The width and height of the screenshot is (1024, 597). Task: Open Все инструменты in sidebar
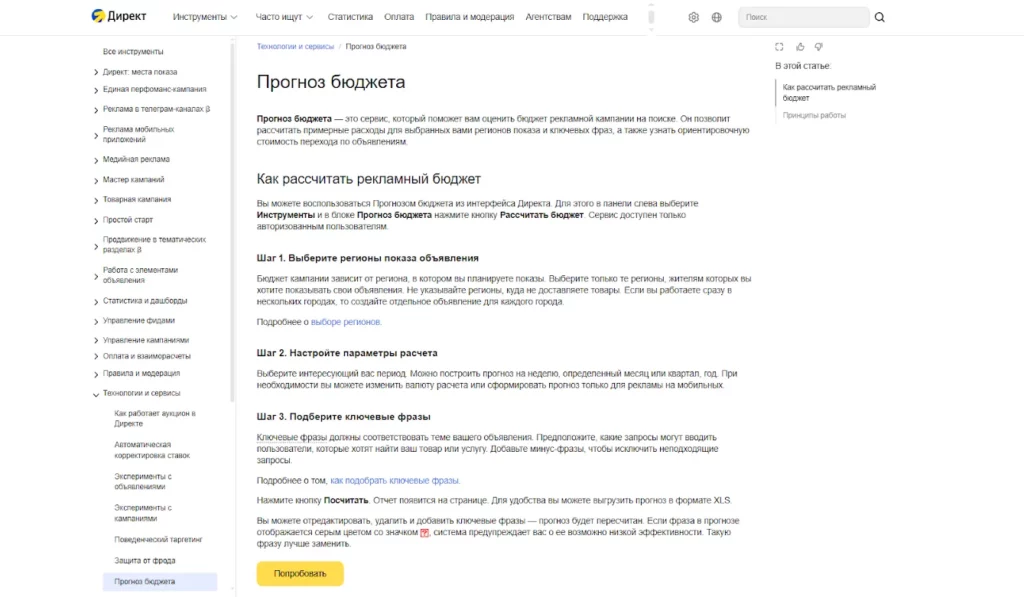click(x=133, y=52)
